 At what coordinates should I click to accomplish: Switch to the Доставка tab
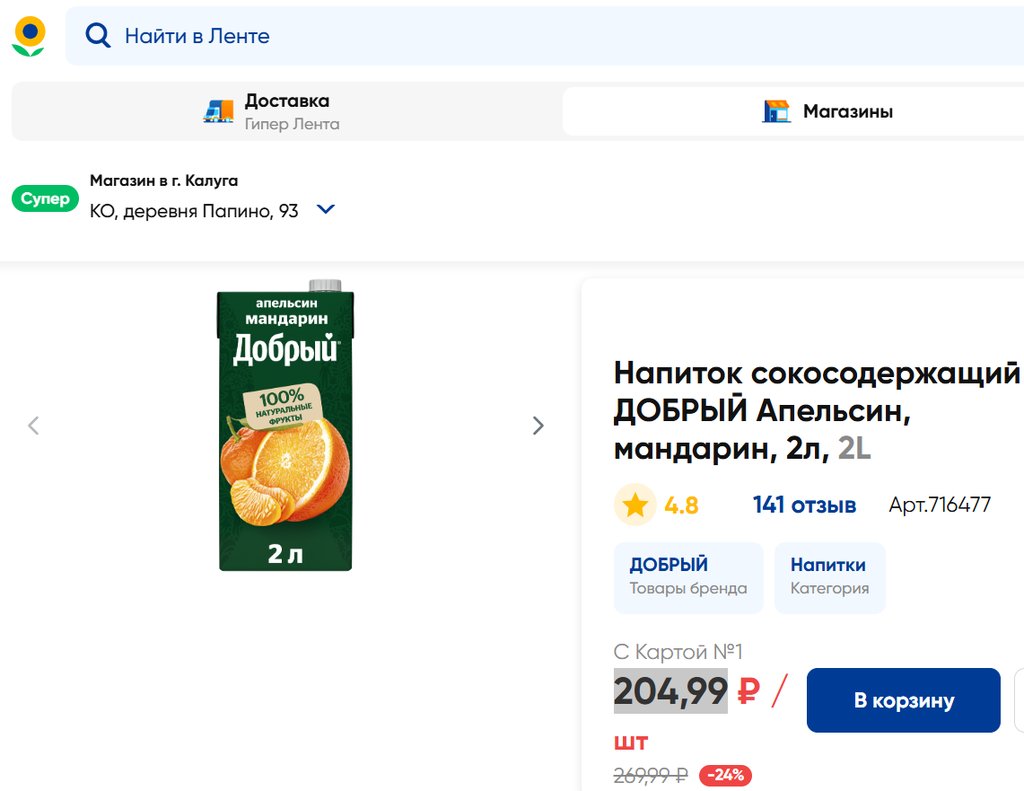click(286, 111)
